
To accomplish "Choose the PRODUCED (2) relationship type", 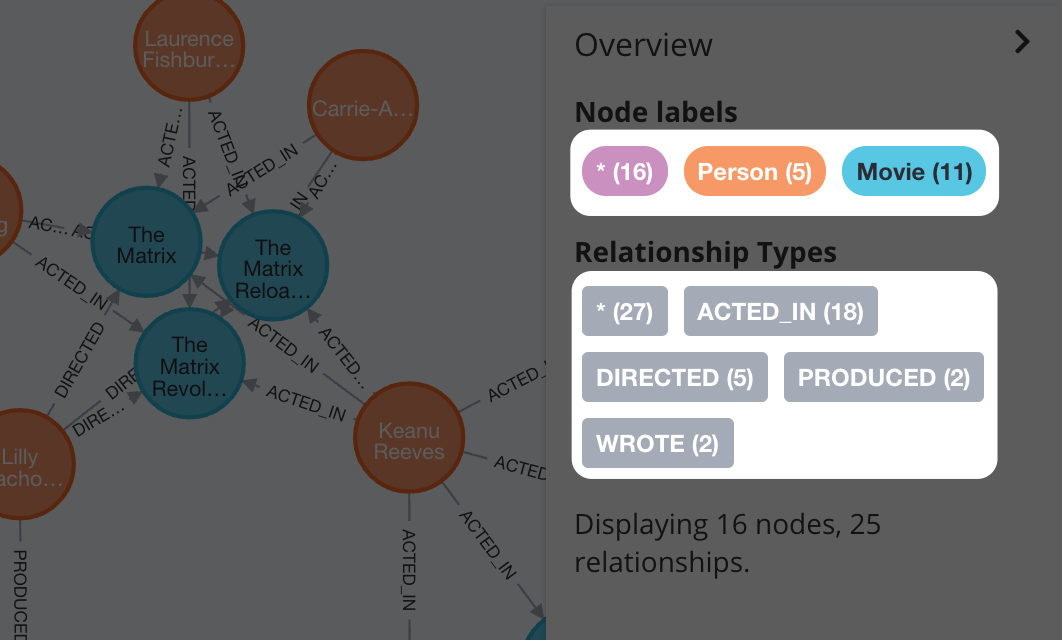I will pos(883,377).
